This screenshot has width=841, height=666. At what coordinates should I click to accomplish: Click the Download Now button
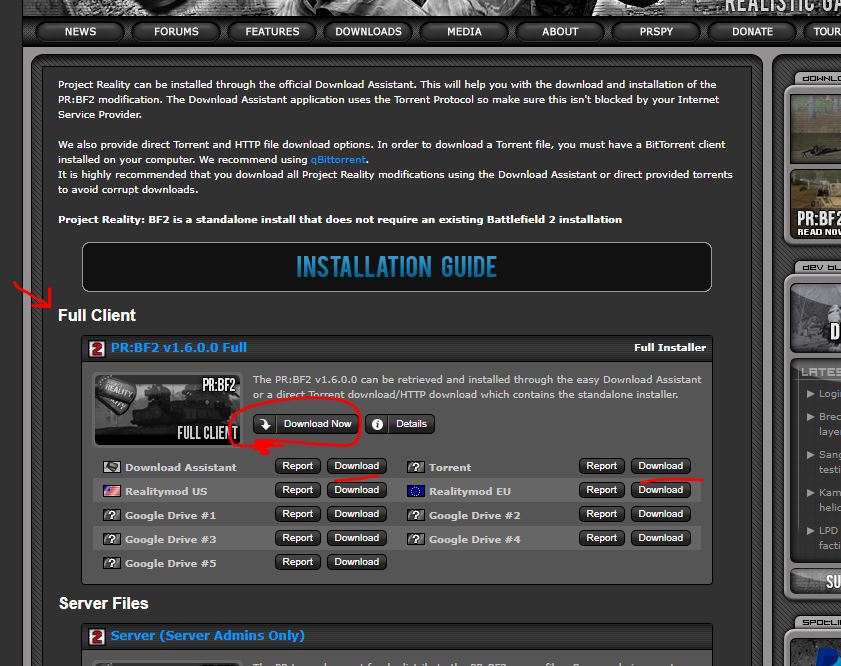(x=306, y=424)
